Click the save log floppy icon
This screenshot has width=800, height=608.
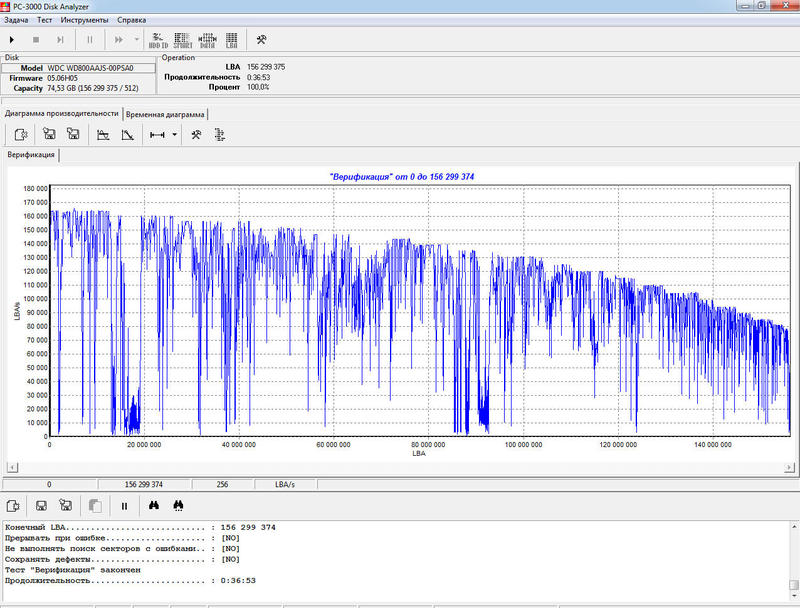pos(41,506)
